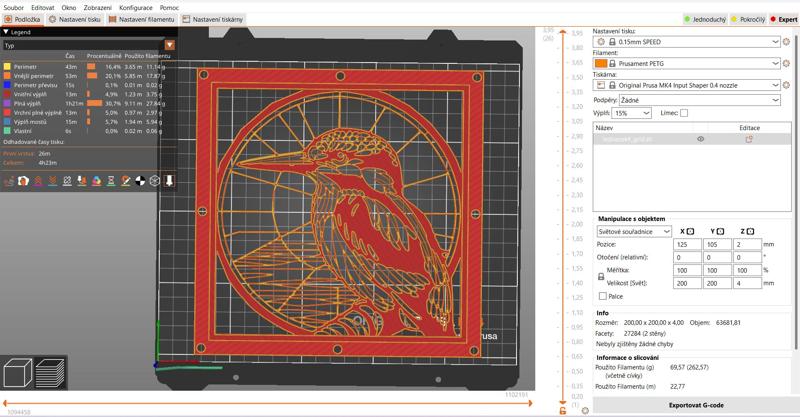Screen dimensions: 800x417
Task: Click the mirror icon next to the X axis
Action: click(x=690, y=232)
